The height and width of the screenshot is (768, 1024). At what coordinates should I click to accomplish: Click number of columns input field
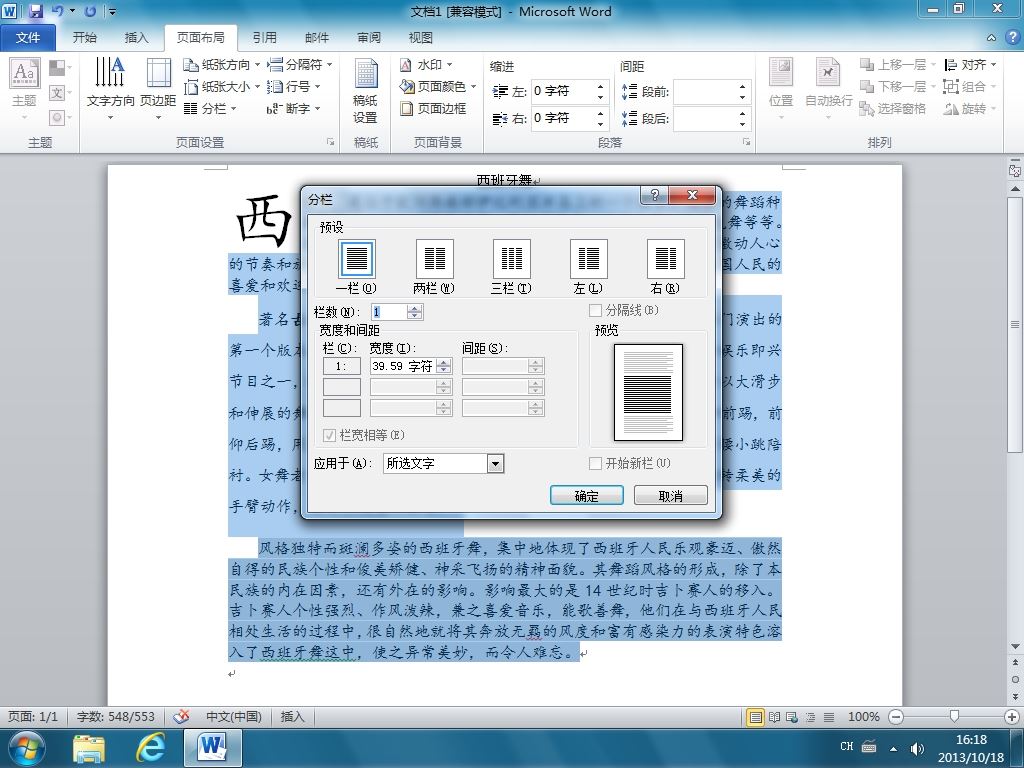pos(389,312)
